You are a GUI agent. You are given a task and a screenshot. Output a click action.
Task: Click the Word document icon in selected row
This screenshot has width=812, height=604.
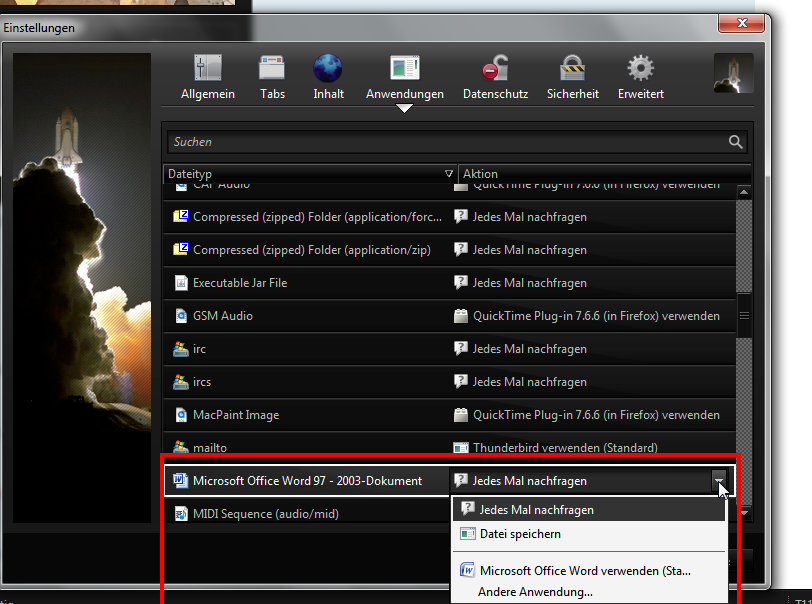[x=180, y=481]
